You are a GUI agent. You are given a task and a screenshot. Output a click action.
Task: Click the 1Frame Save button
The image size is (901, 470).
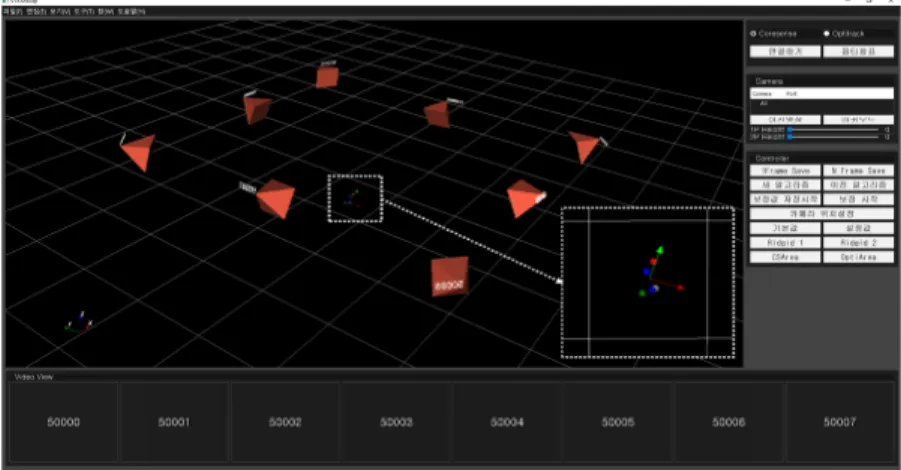pos(785,171)
